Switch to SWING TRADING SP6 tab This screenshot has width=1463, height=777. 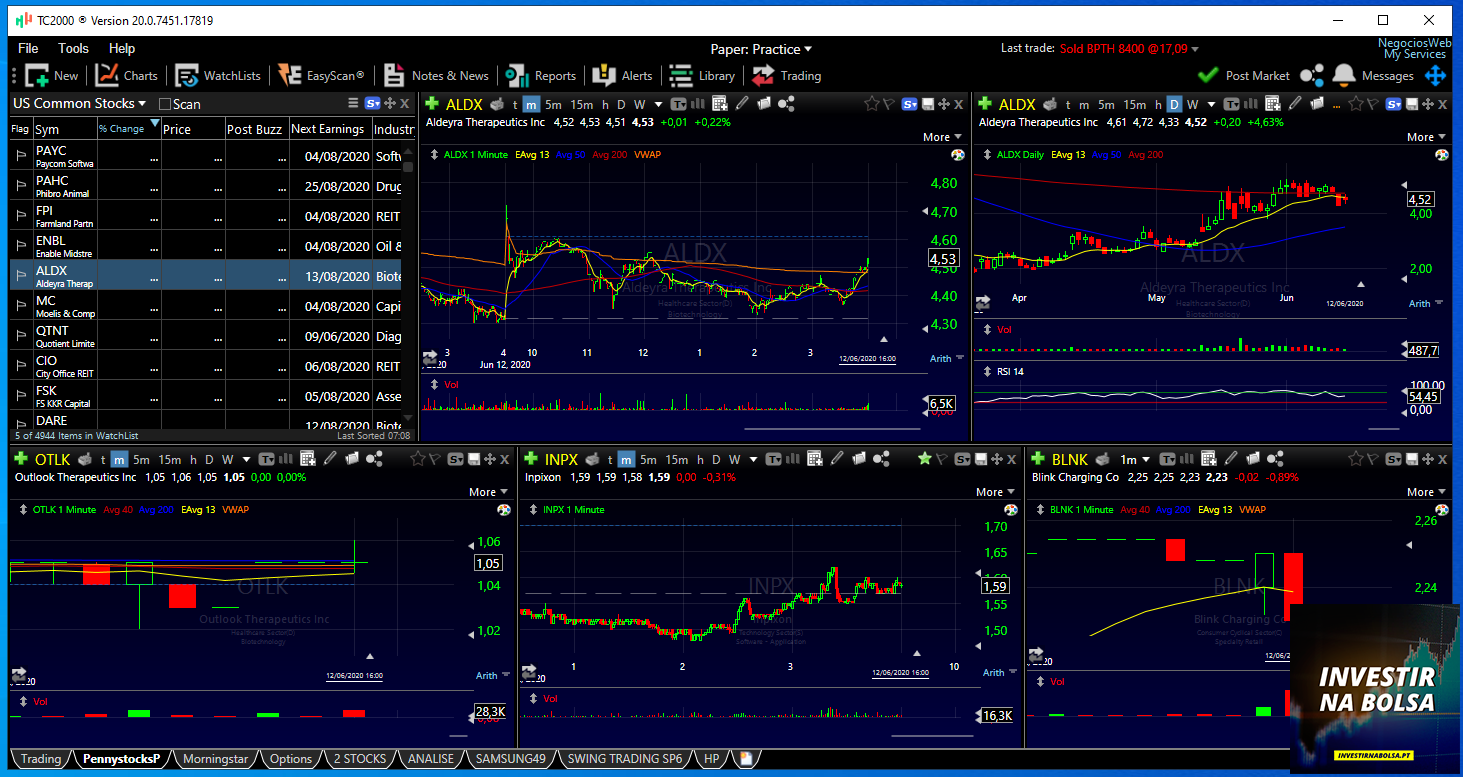click(625, 759)
